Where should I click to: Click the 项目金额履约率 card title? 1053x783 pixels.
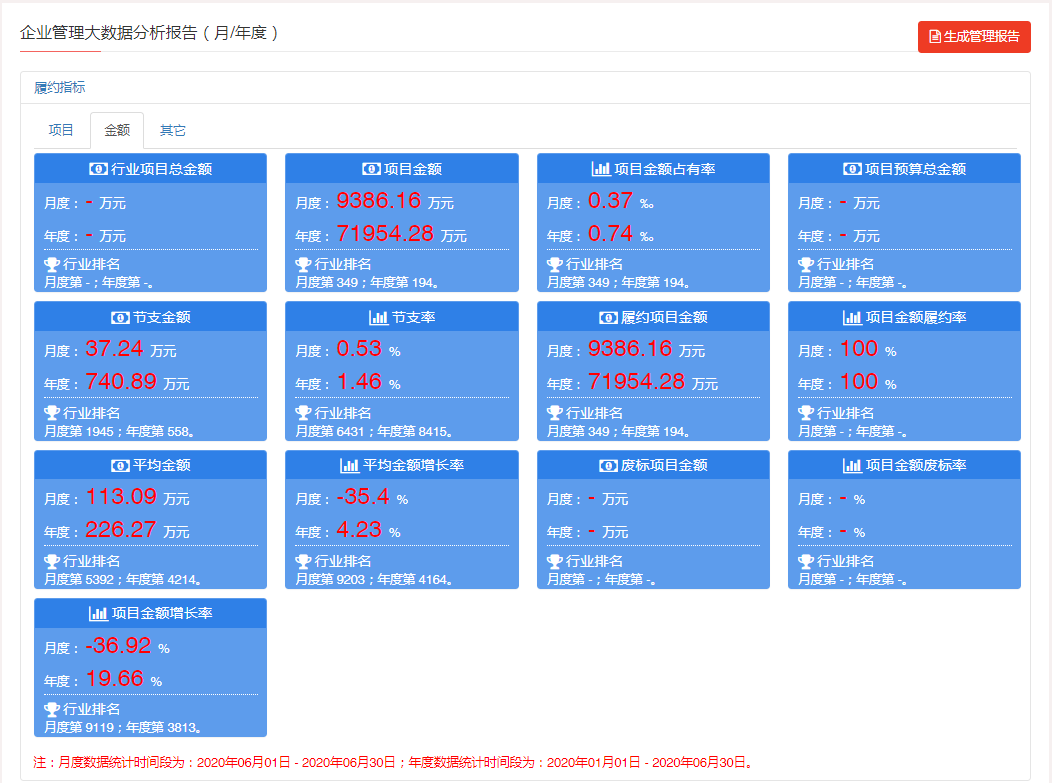point(915,317)
